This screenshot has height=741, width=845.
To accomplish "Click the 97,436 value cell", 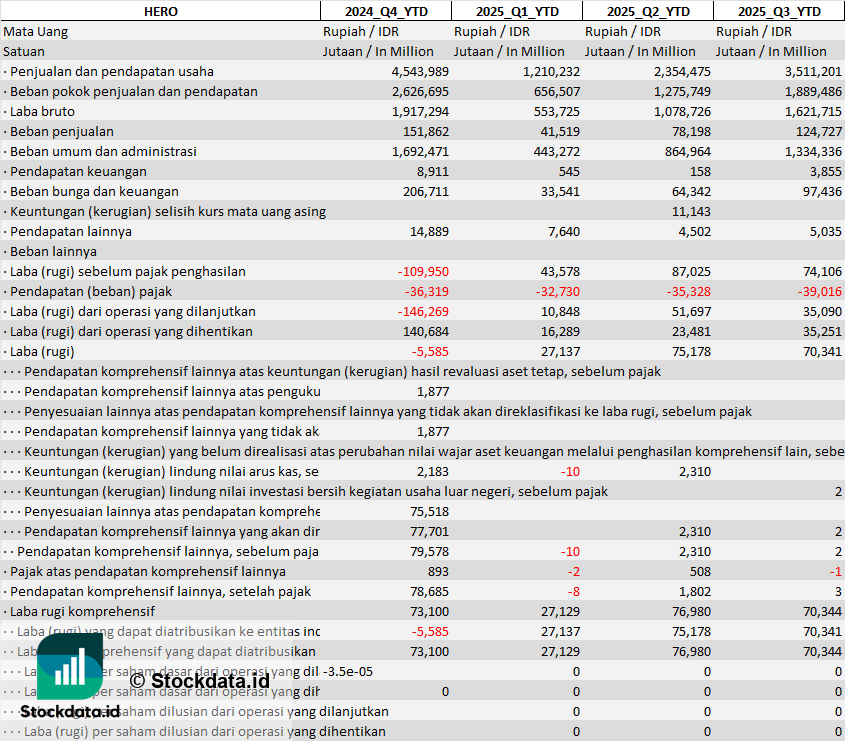I will [x=822, y=191].
